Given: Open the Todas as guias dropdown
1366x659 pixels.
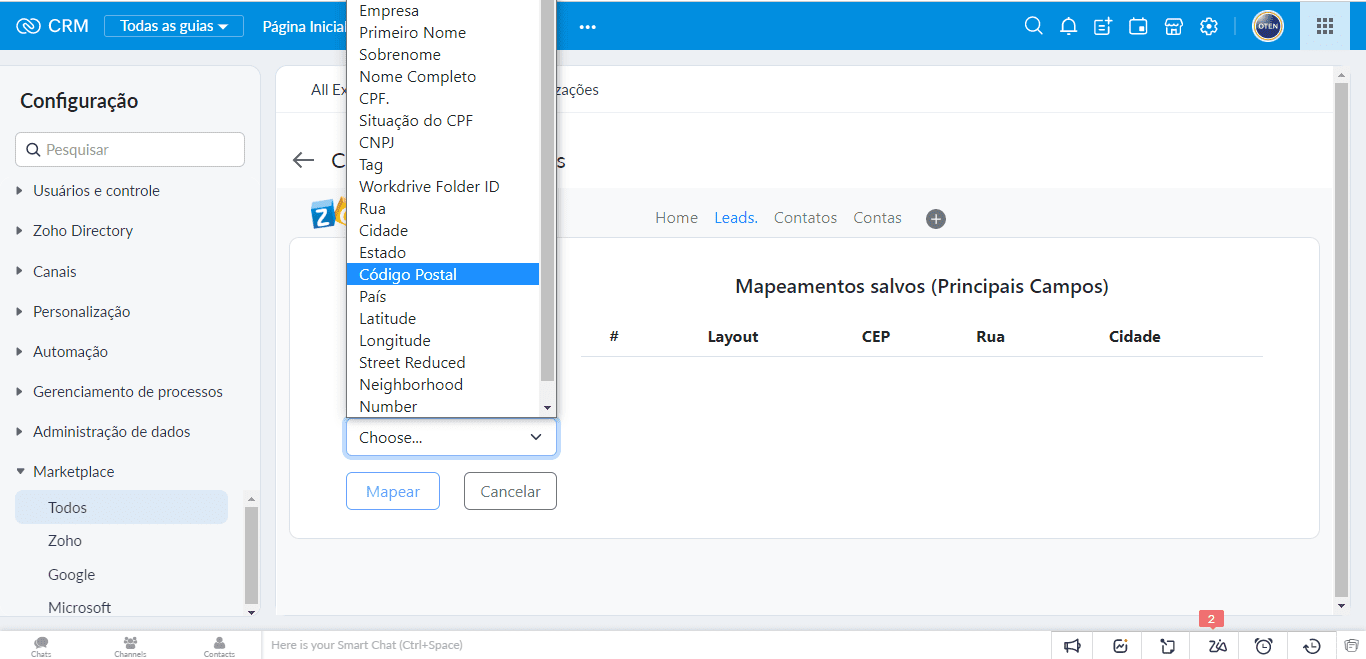Looking at the screenshot, I should pyautogui.click(x=174, y=26).
